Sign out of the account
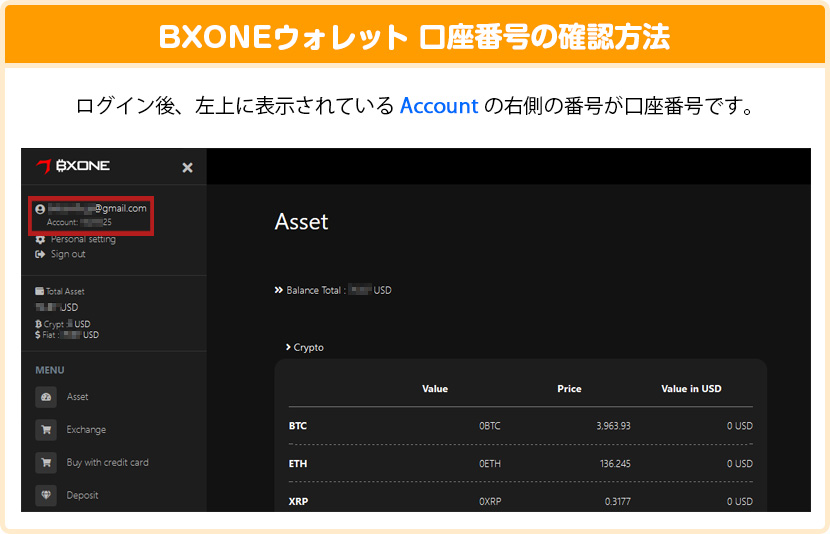Screen dimensions: 830x534 pos(68,254)
